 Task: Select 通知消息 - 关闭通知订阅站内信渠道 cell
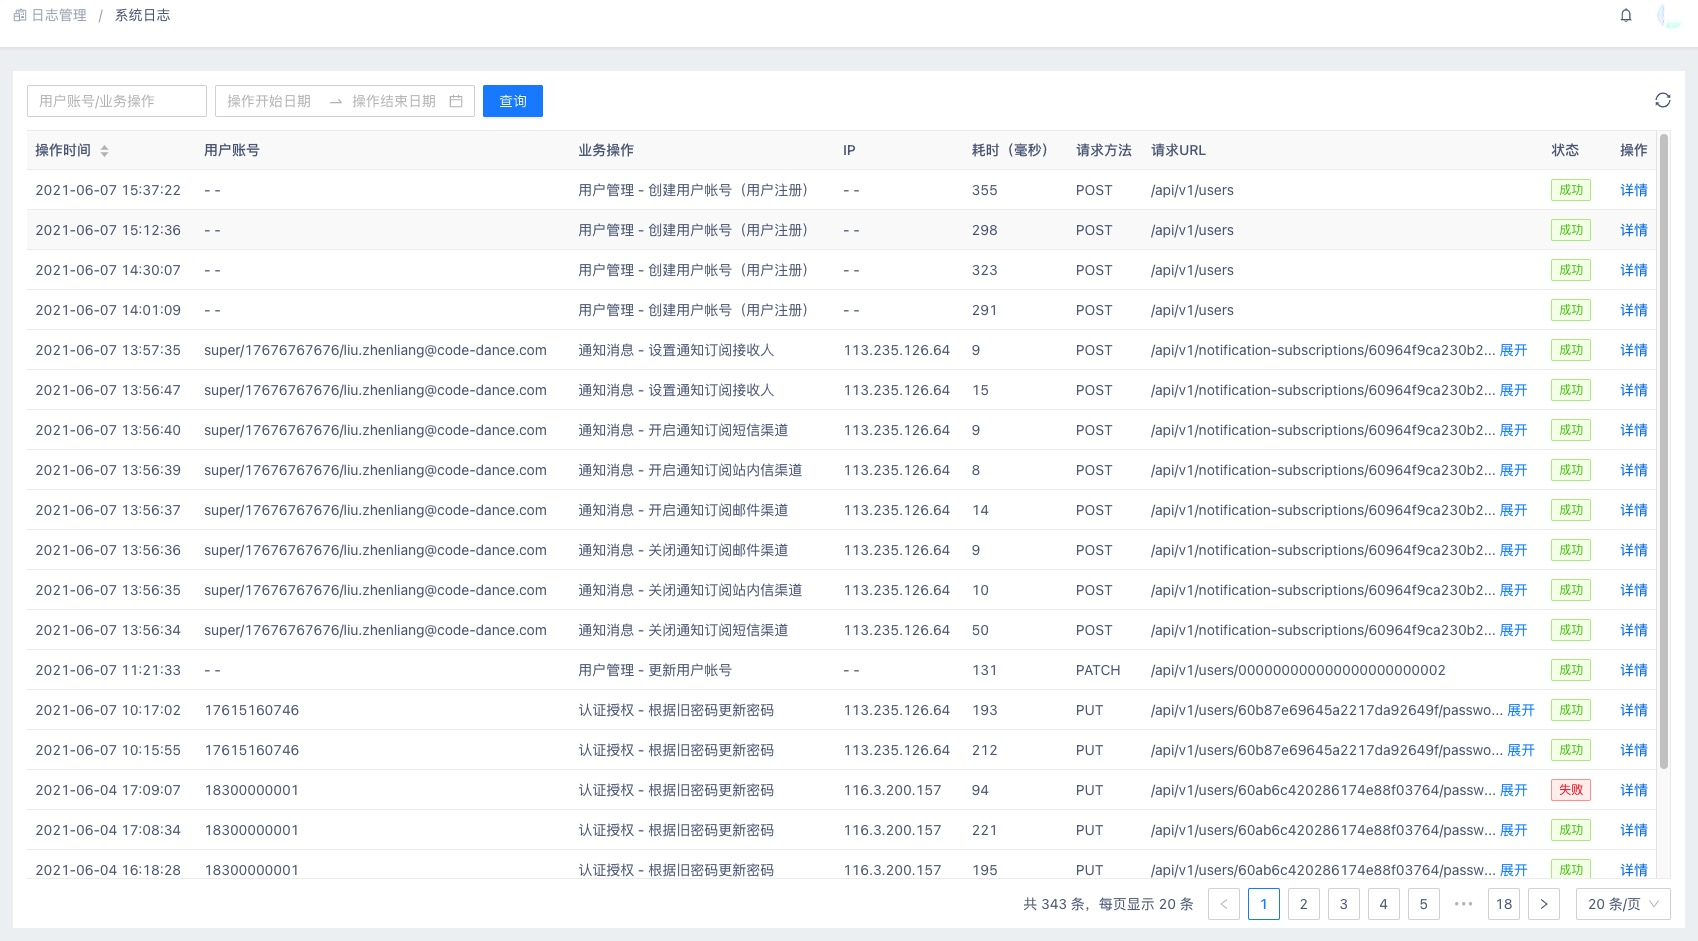(690, 590)
